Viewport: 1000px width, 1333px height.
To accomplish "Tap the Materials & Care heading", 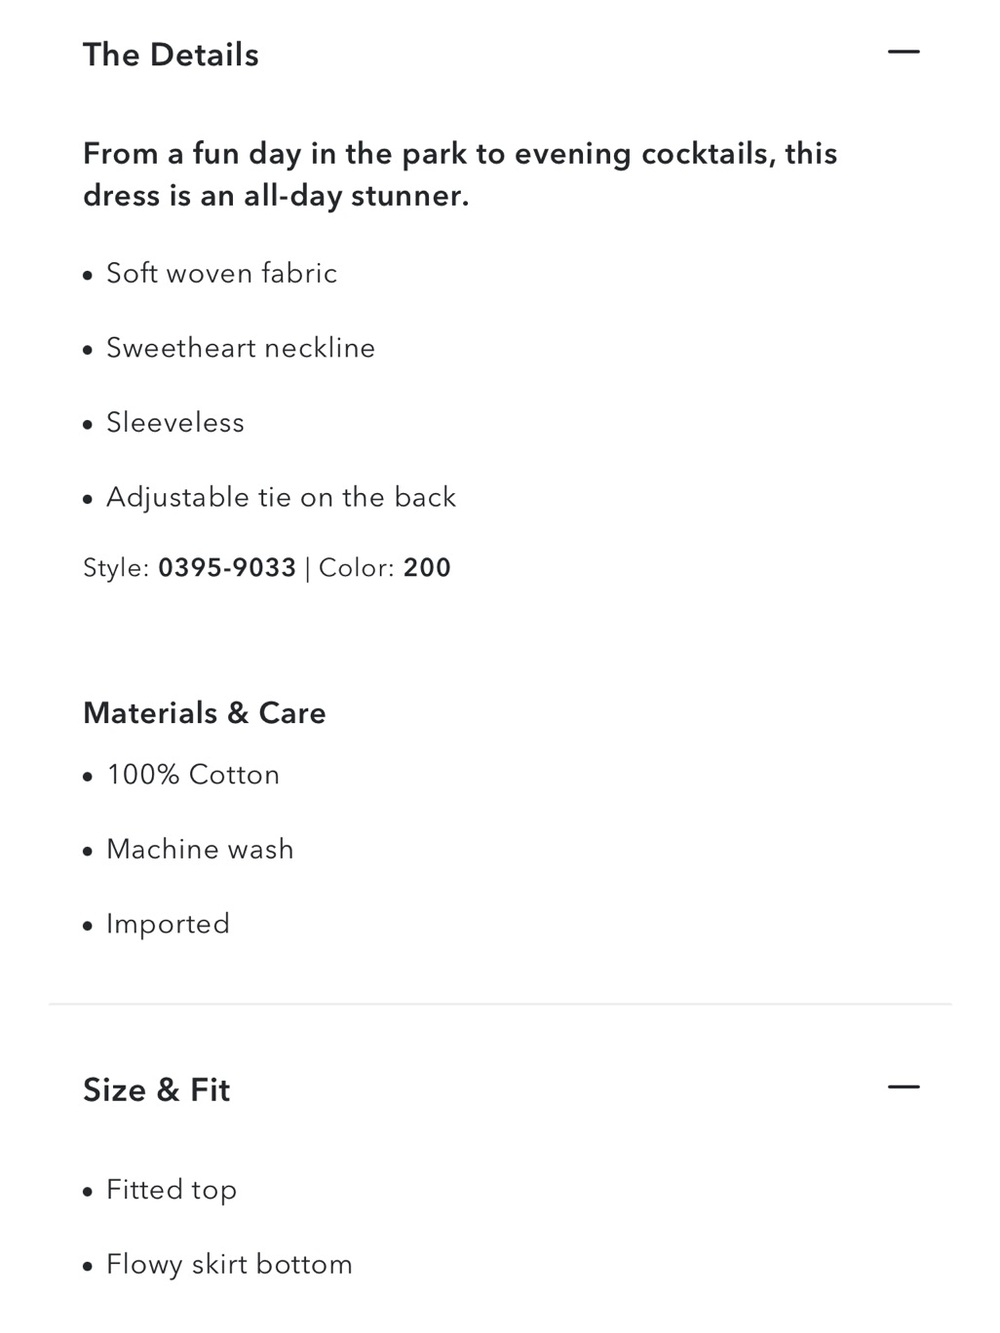I will point(205,713).
